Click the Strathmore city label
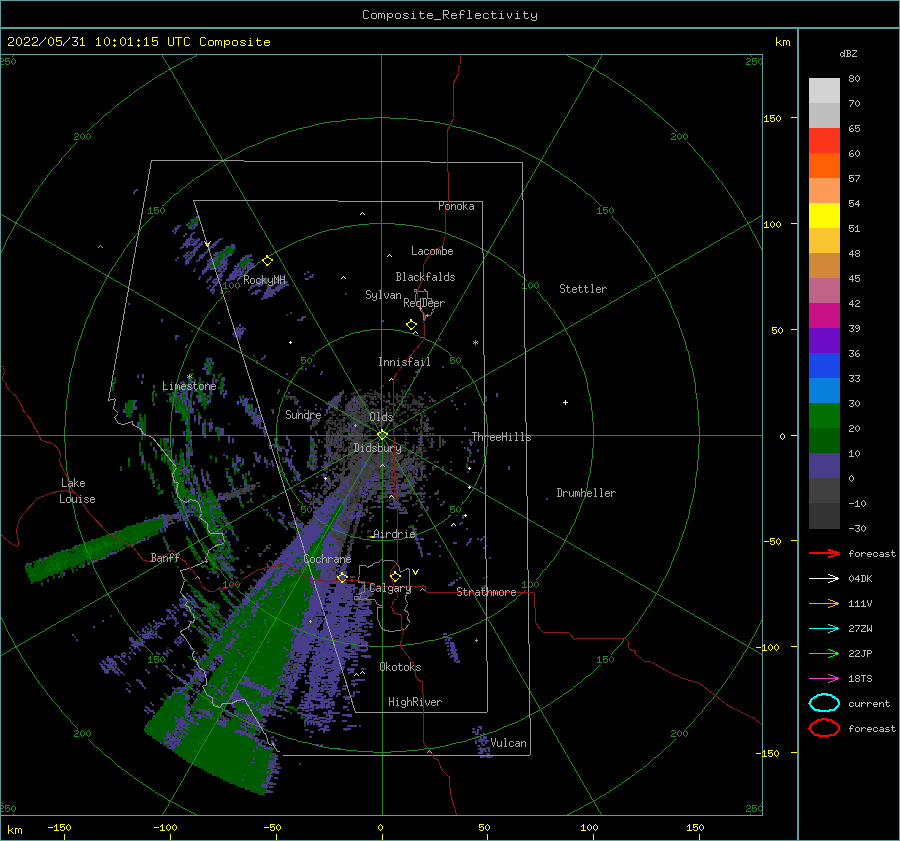 [486, 592]
